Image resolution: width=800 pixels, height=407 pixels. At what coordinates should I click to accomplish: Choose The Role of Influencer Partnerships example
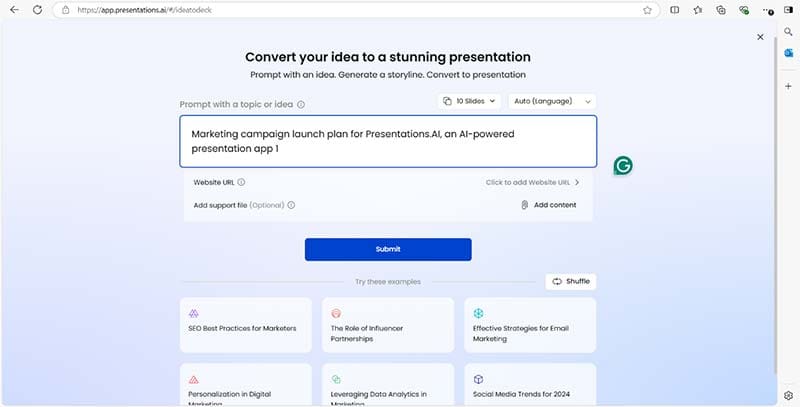tap(388, 325)
